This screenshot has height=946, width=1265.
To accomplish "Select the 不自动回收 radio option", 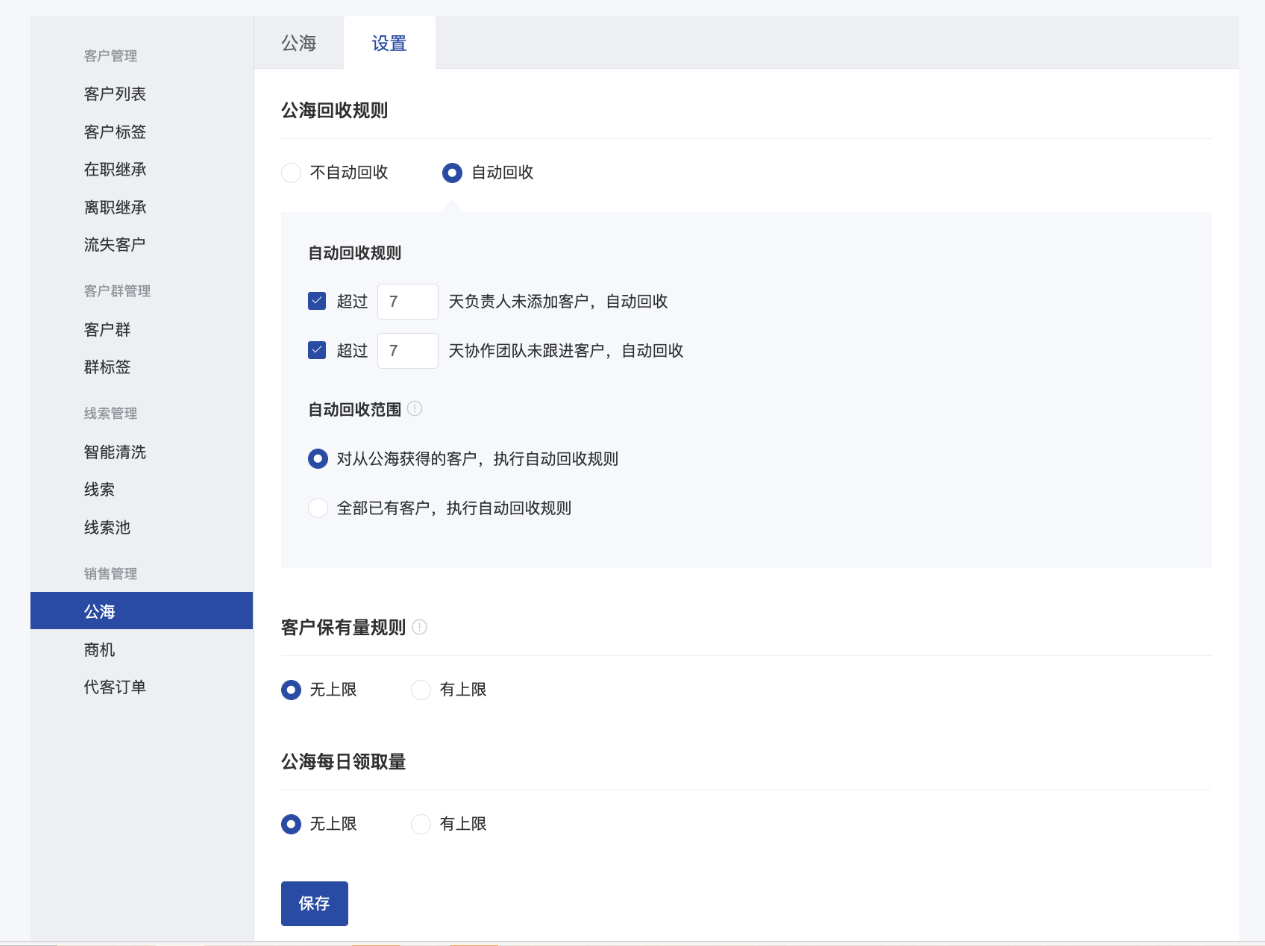I will pyautogui.click(x=291, y=173).
